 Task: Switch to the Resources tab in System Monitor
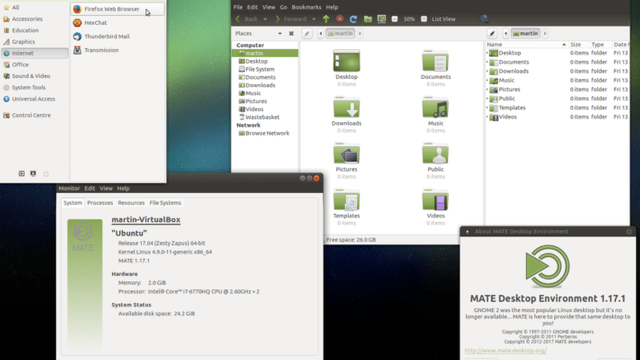point(131,203)
